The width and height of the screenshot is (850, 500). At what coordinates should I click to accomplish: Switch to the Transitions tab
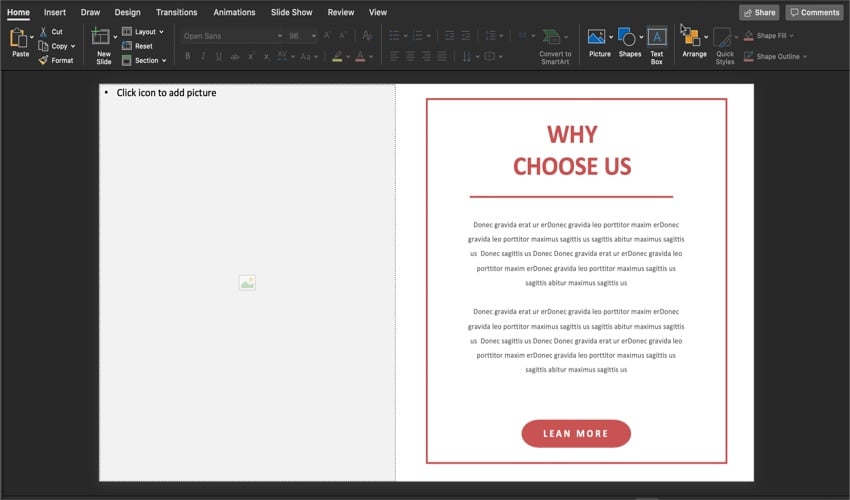[x=177, y=12]
